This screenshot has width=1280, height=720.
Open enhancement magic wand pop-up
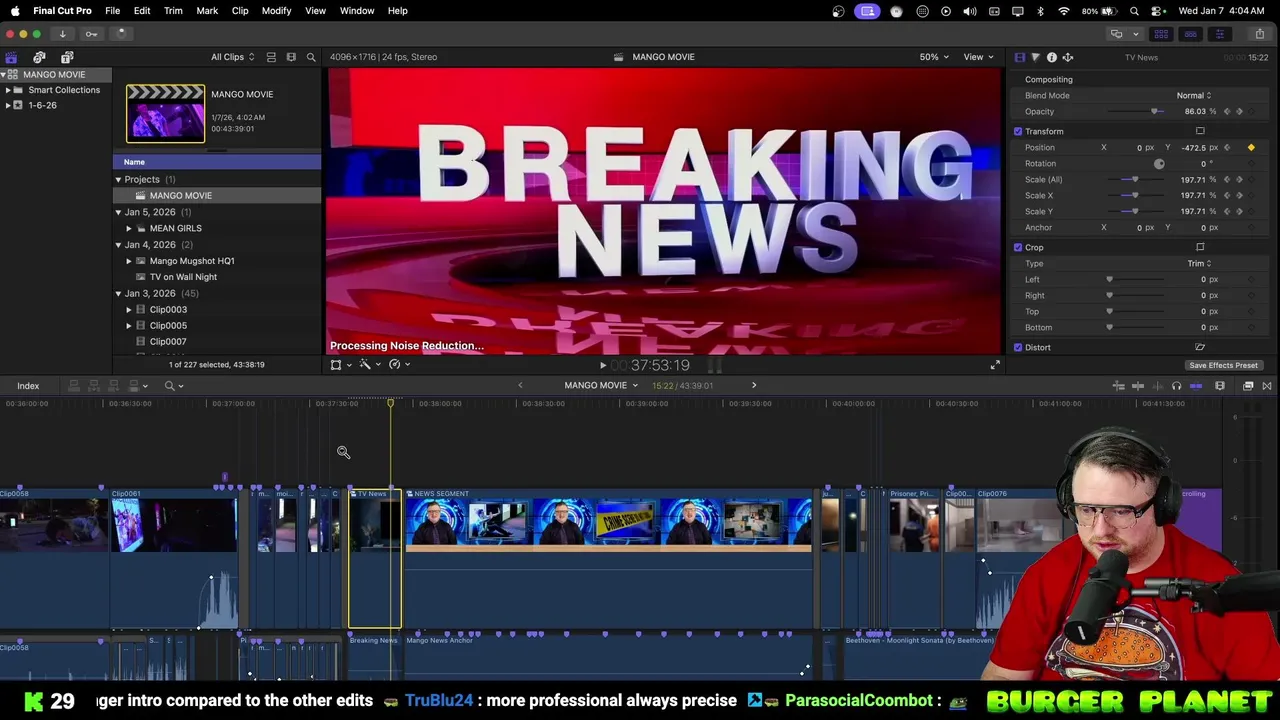[369, 365]
